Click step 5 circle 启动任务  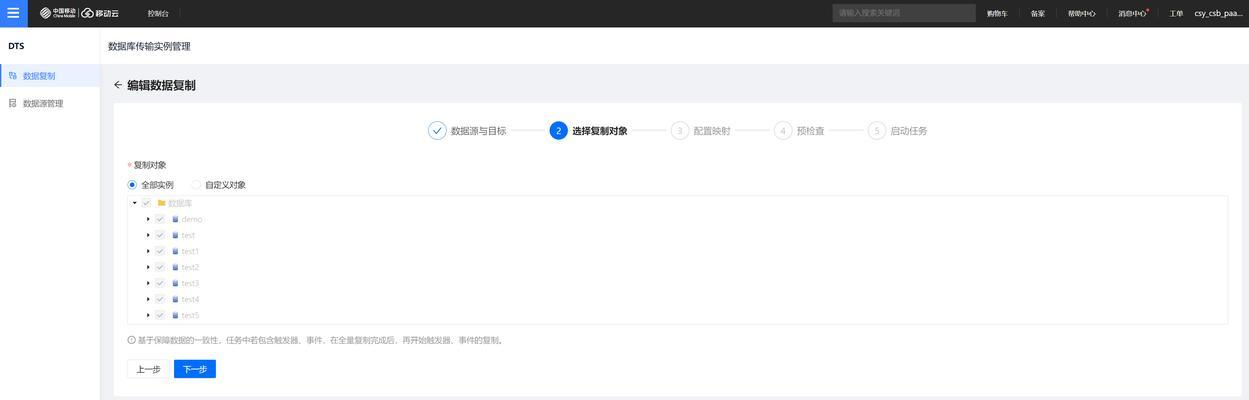tap(877, 131)
